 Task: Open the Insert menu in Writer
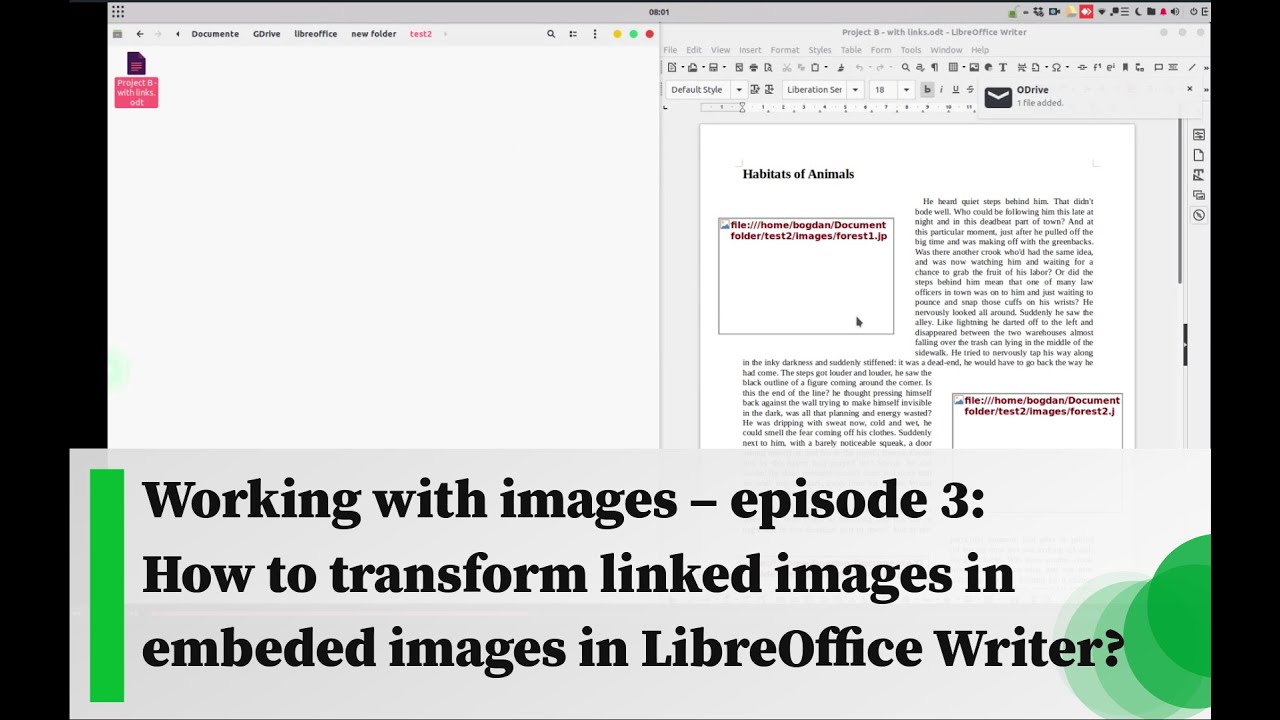point(750,50)
